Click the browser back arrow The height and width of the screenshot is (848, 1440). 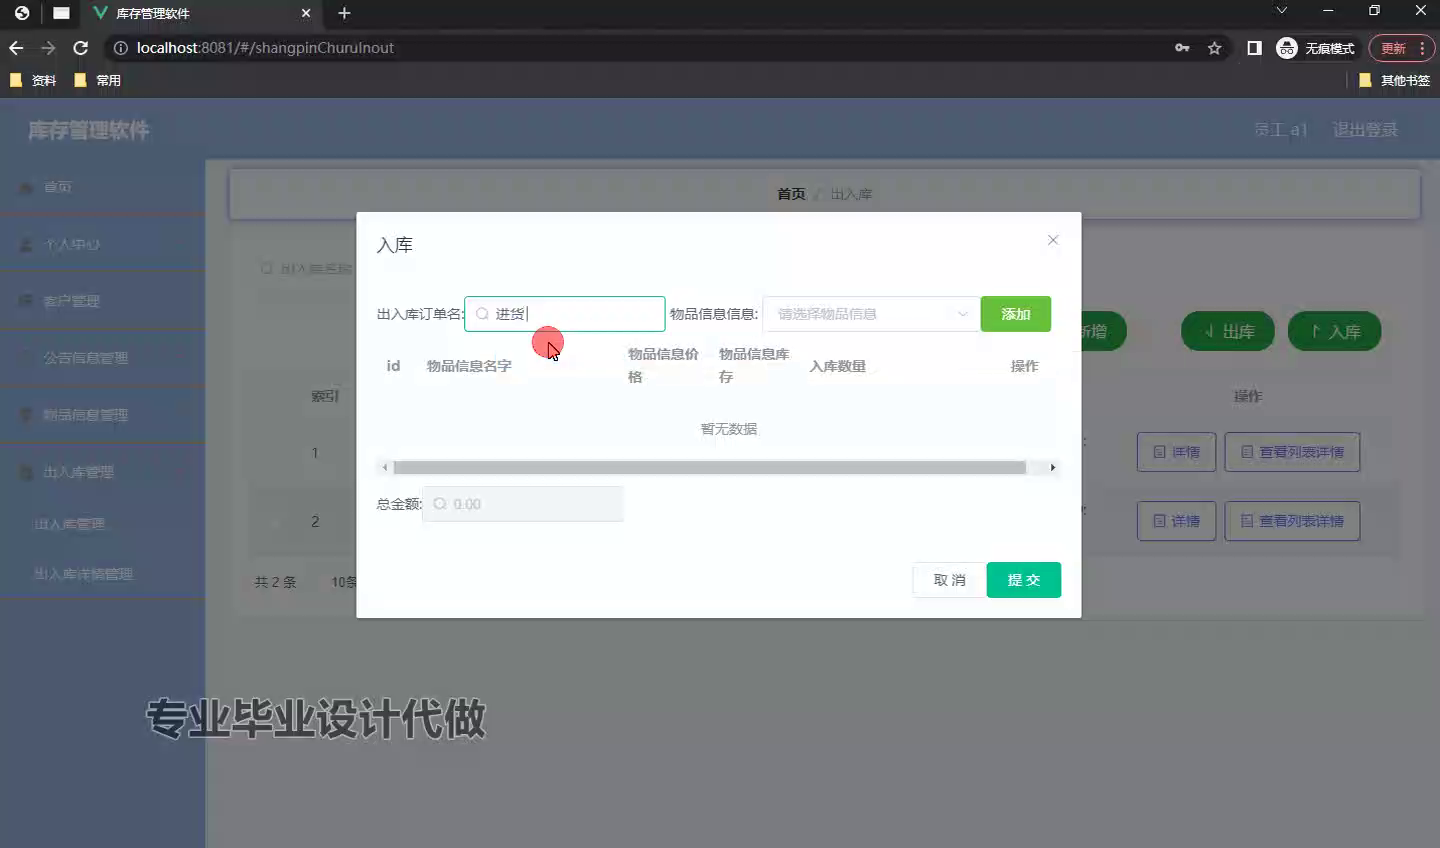click(16, 48)
